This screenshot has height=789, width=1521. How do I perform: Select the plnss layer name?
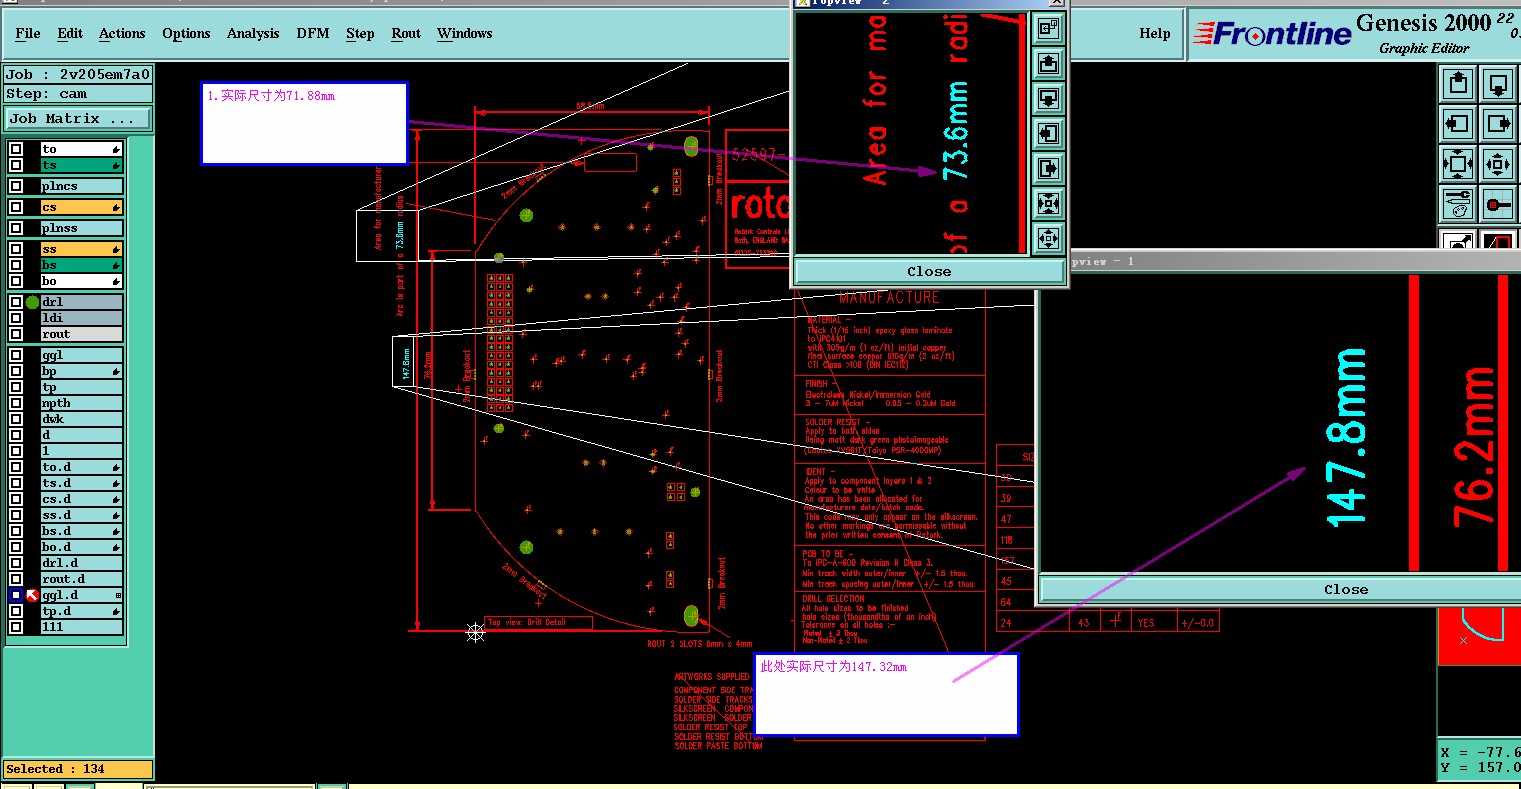click(x=81, y=228)
